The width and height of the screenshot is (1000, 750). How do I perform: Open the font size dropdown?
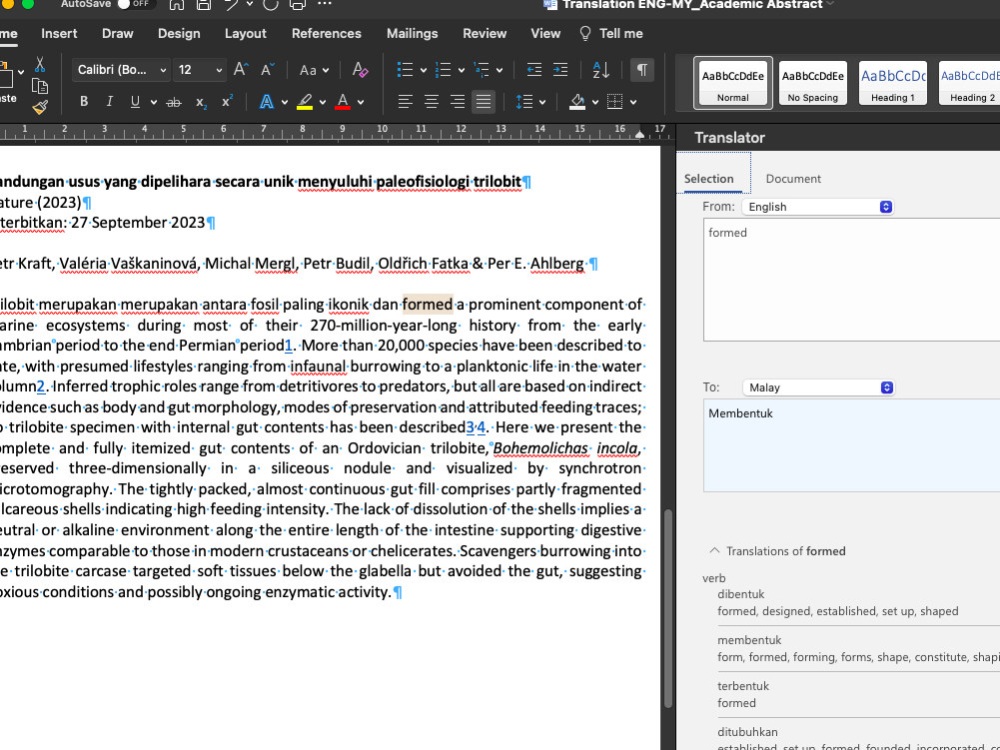click(x=217, y=70)
